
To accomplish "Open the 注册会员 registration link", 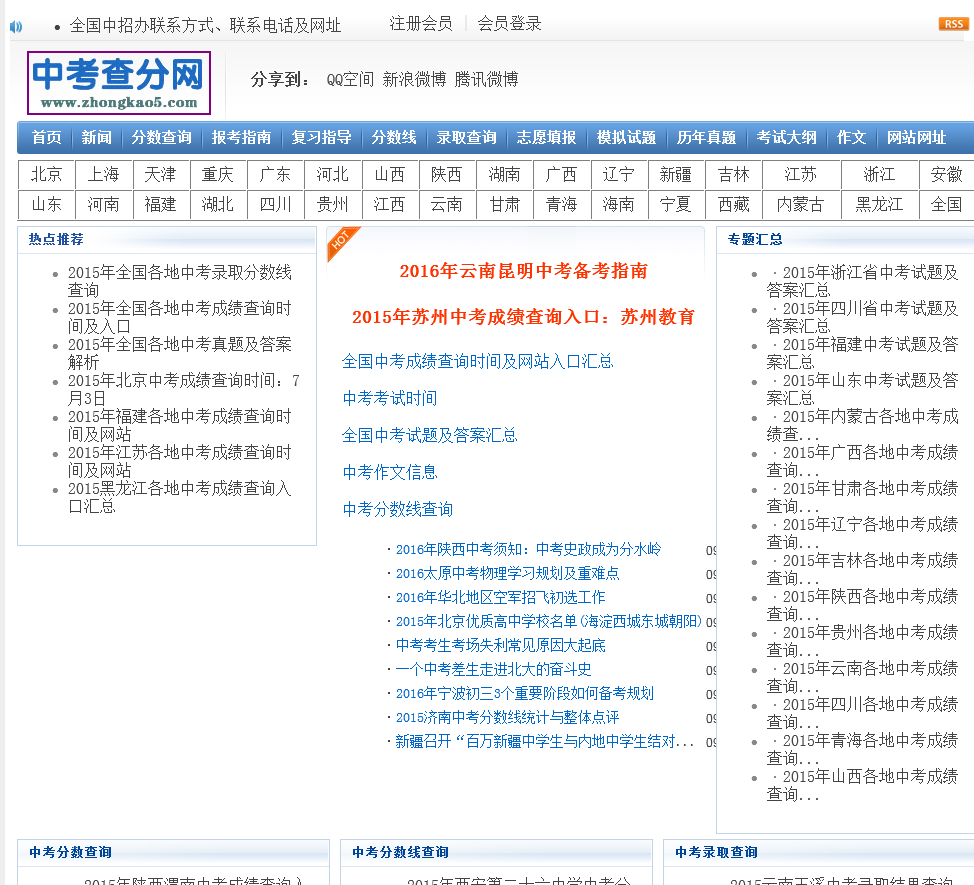I will (421, 24).
